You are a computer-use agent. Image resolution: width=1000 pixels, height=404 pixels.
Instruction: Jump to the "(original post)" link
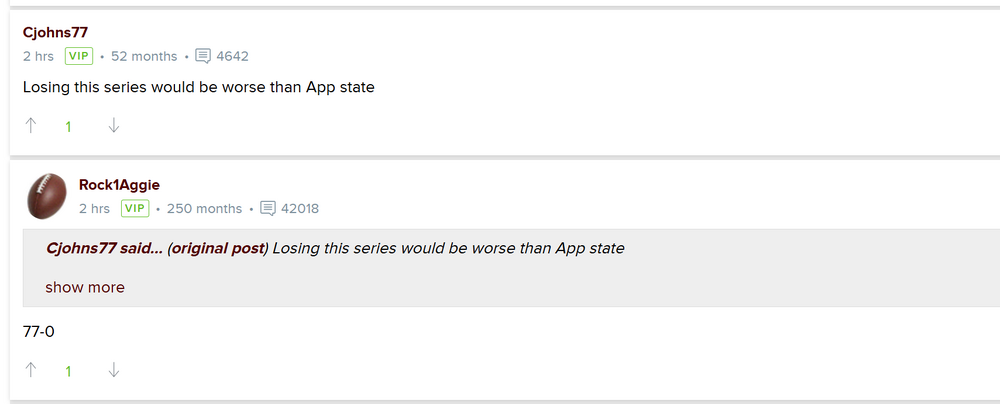[218, 248]
